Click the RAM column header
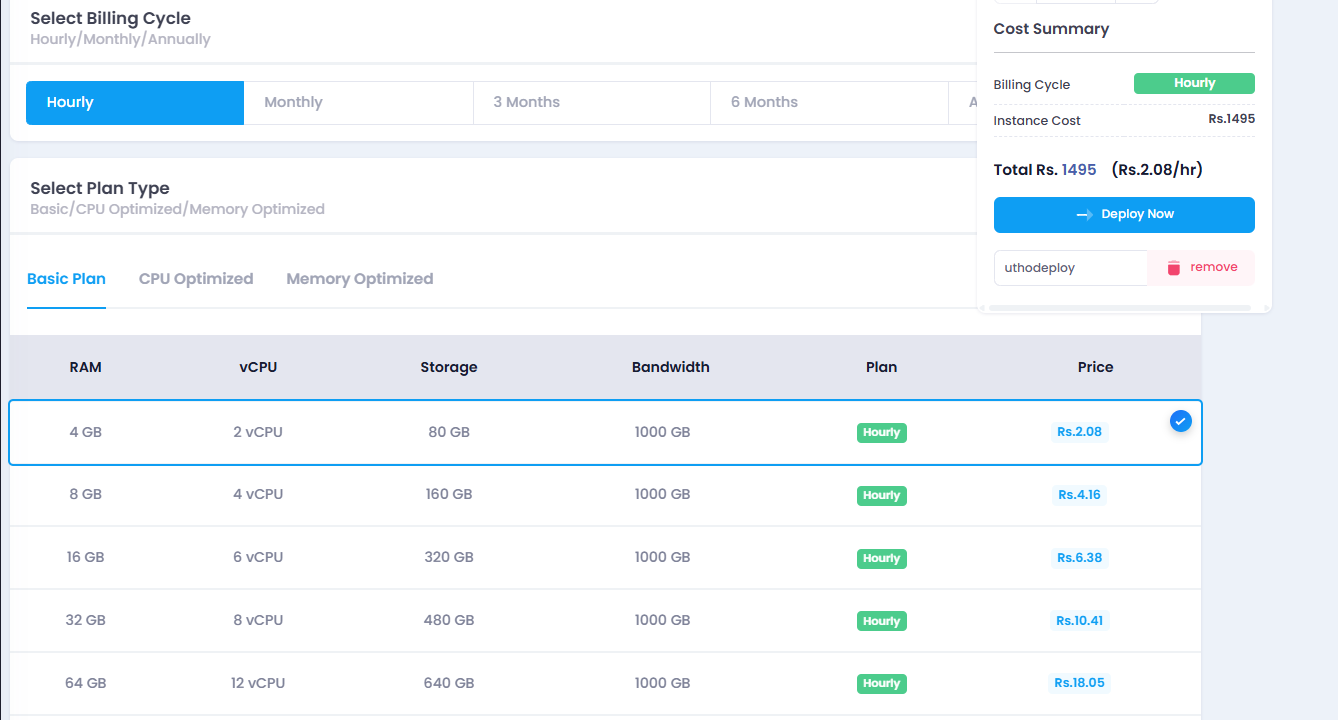Viewport: 1338px width, 720px height. 86,367
